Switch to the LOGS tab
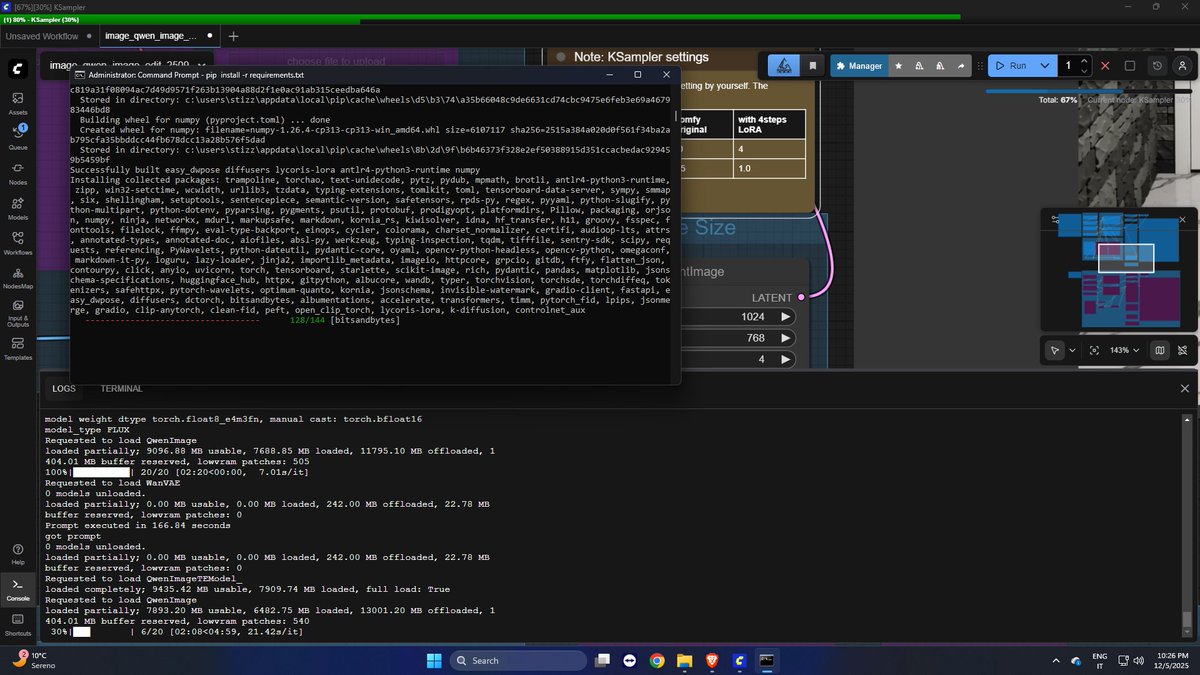 [64, 388]
